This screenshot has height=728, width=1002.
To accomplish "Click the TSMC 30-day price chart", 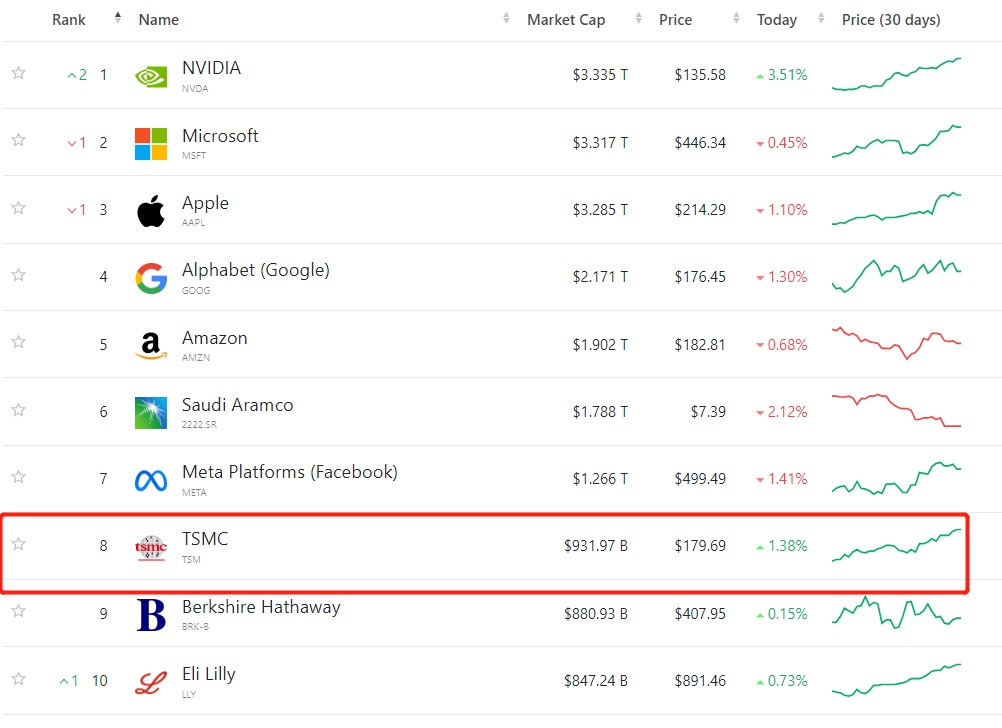I will click(x=896, y=545).
